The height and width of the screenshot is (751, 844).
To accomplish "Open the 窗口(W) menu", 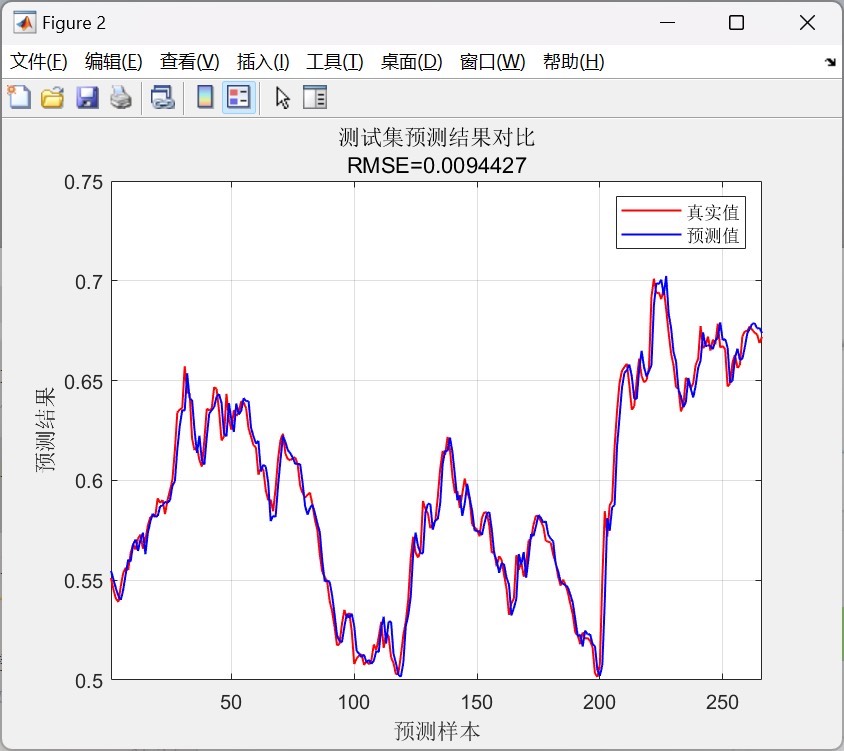I will pos(493,62).
